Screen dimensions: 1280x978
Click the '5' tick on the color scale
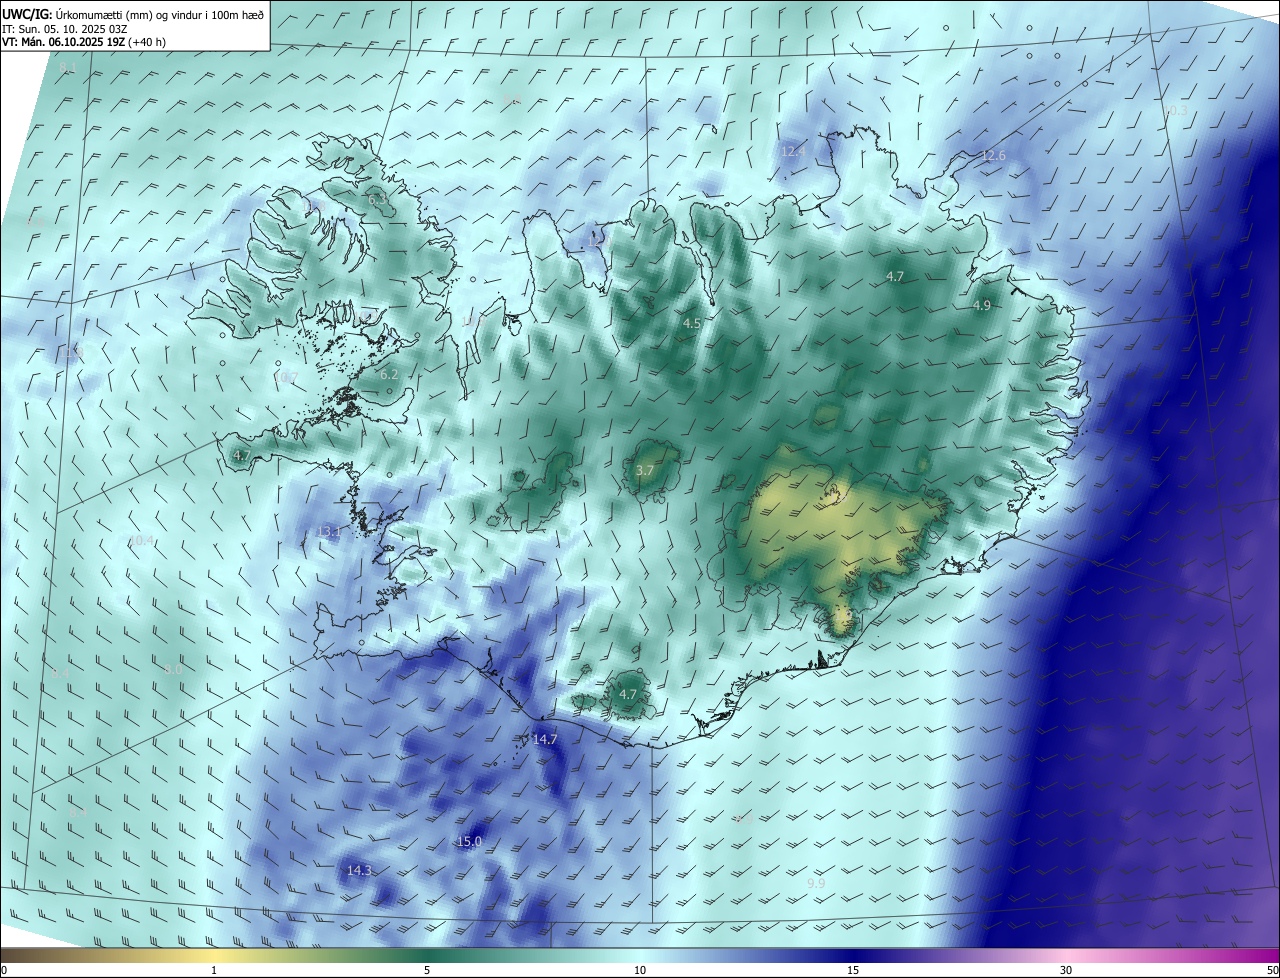pyautogui.click(x=427, y=970)
